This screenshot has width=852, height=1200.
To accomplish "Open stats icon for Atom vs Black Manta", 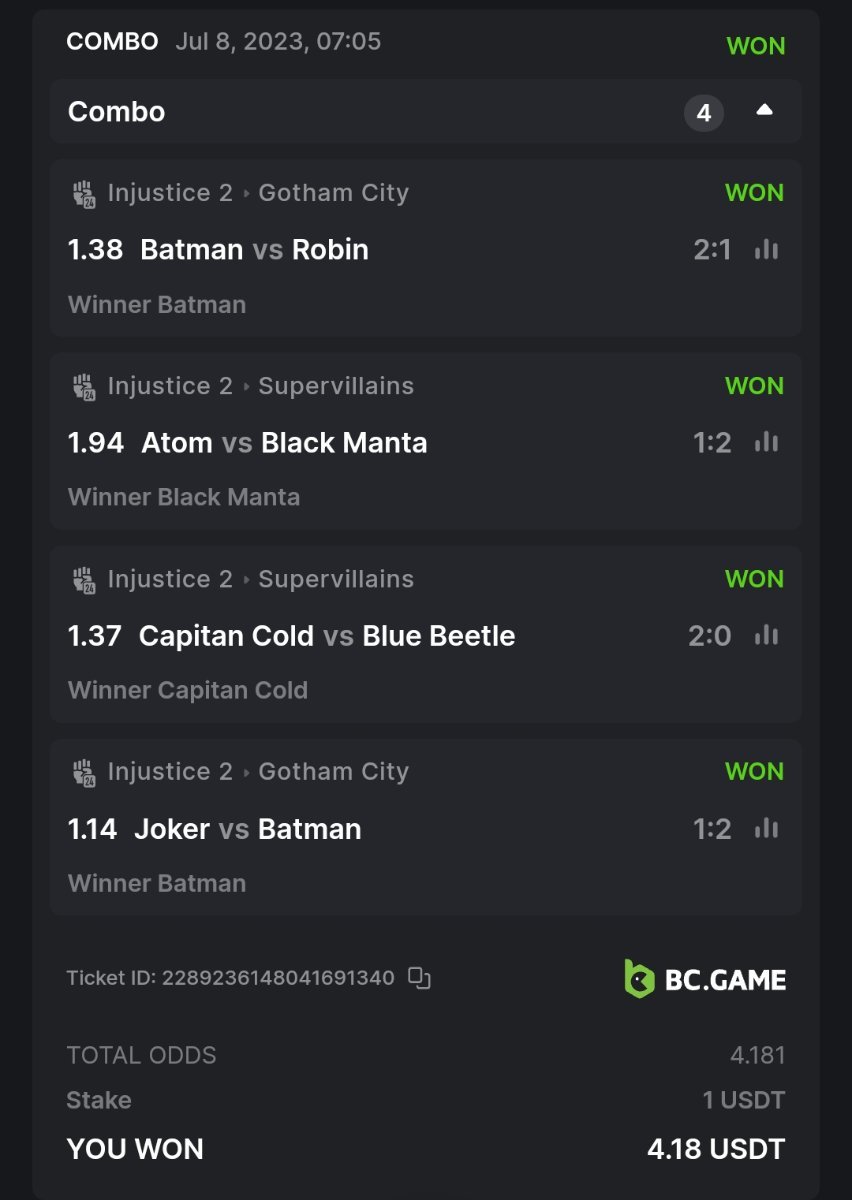I will (x=766, y=442).
